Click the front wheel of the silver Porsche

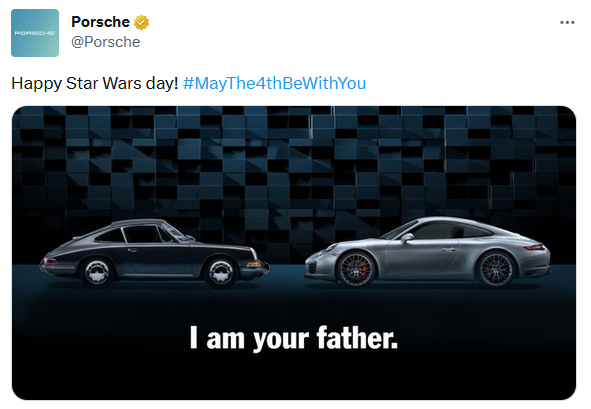(x=355, y=269)
